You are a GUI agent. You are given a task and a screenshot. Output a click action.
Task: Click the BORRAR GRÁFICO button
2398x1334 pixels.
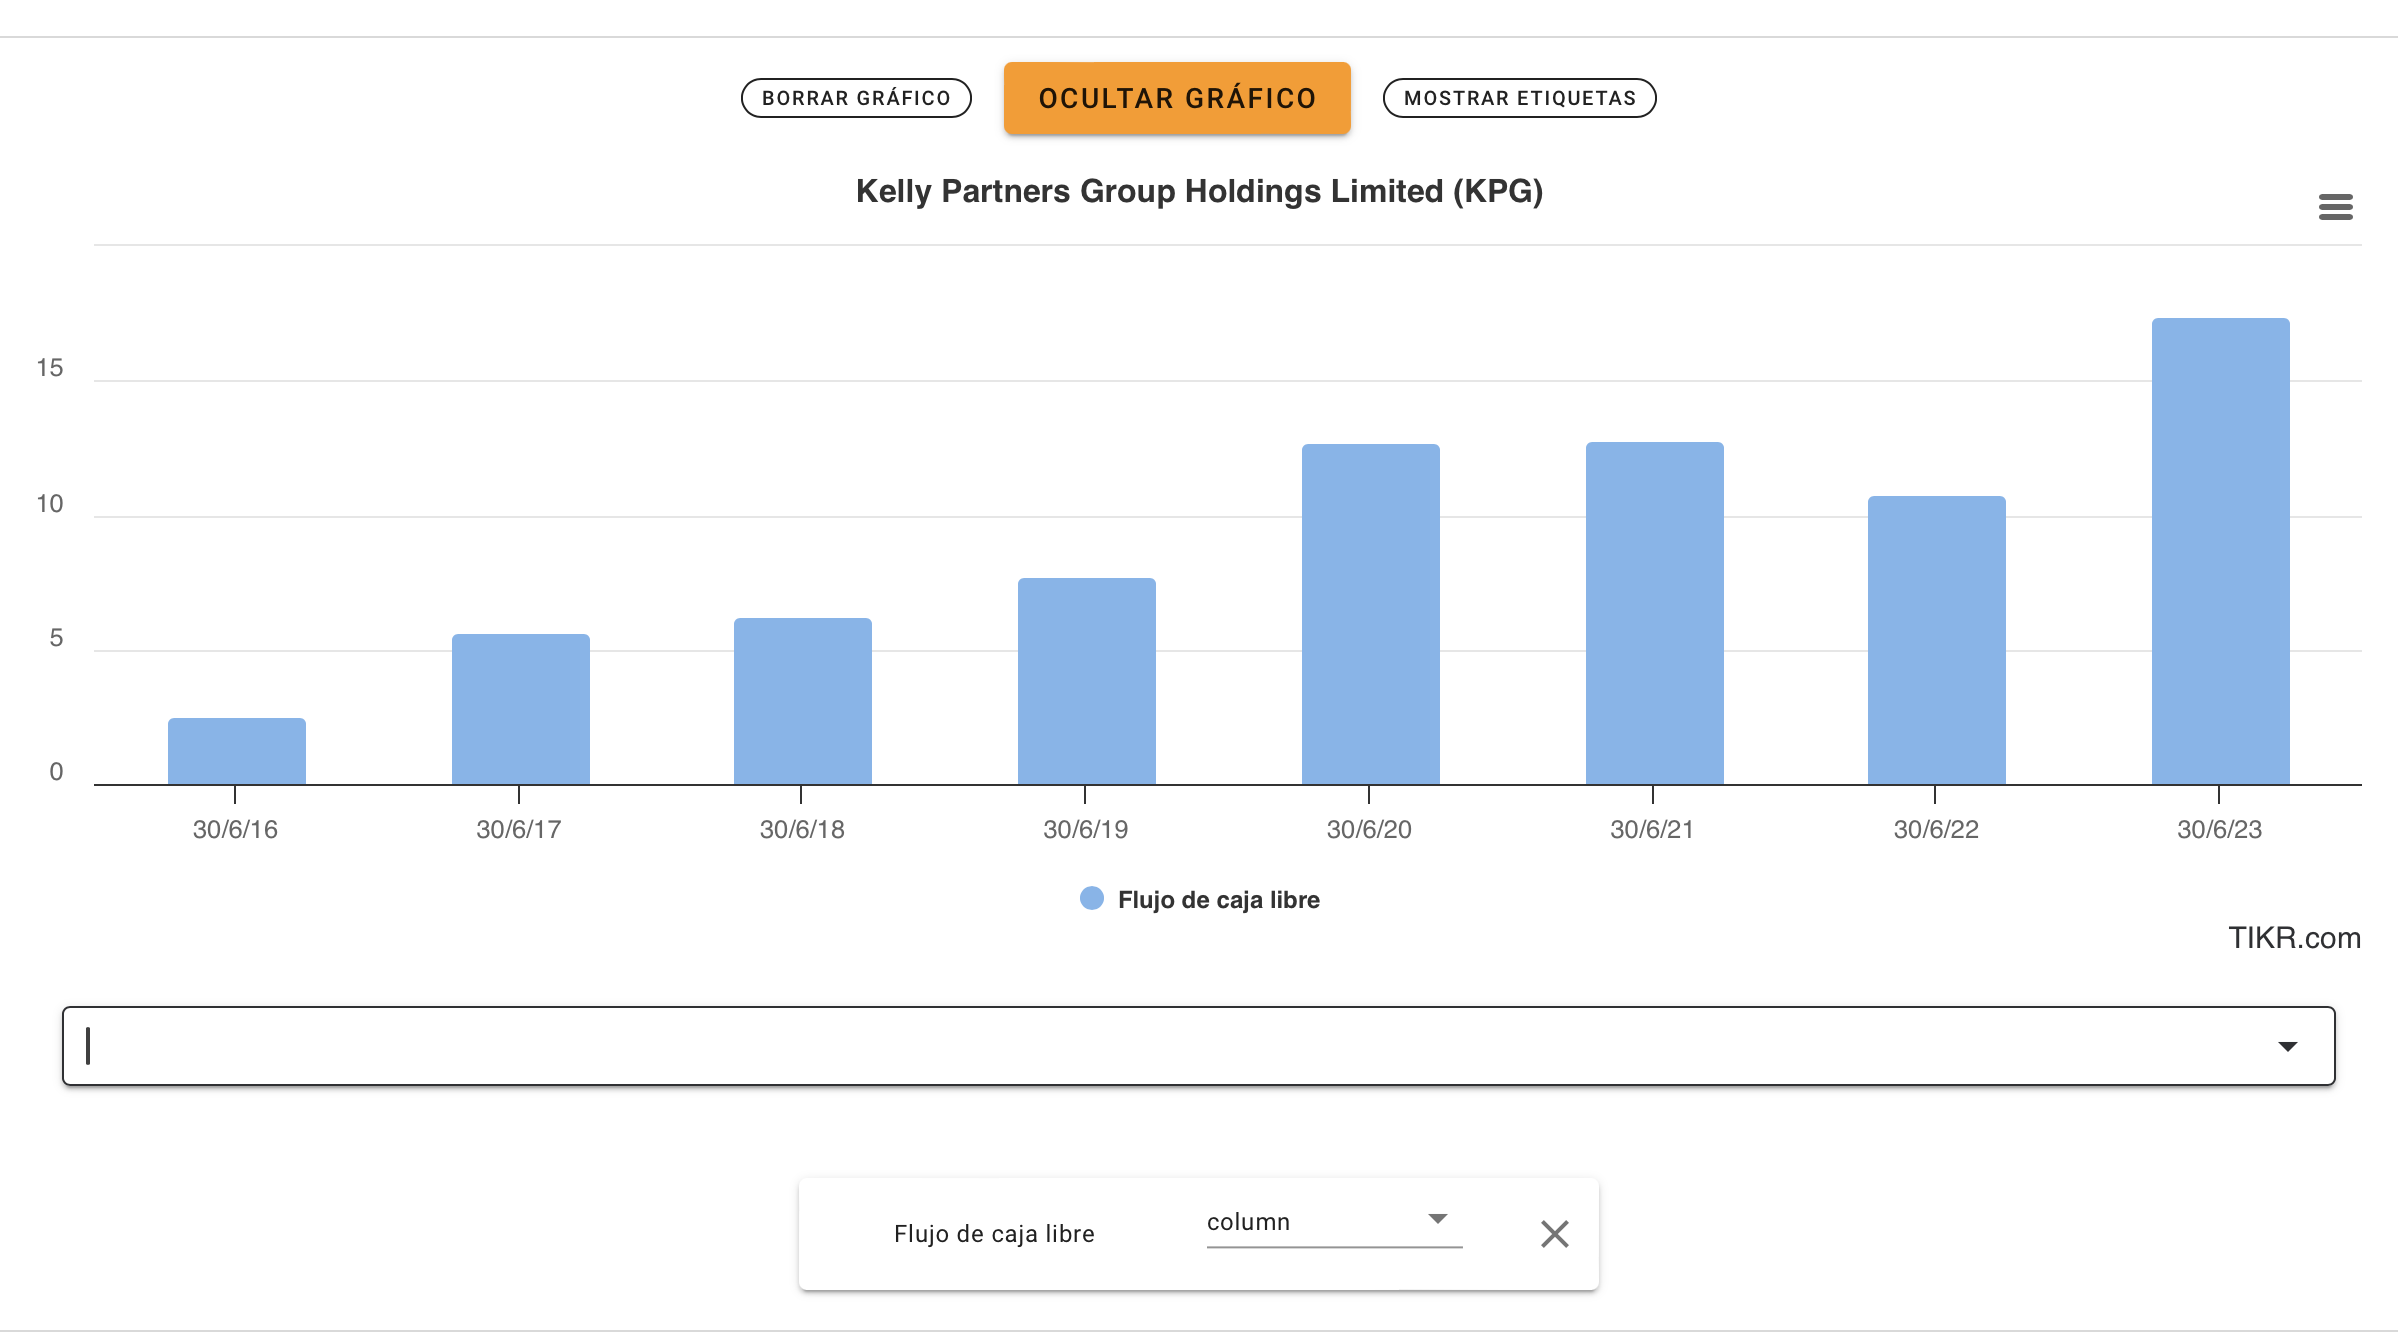tap(856, 98)
